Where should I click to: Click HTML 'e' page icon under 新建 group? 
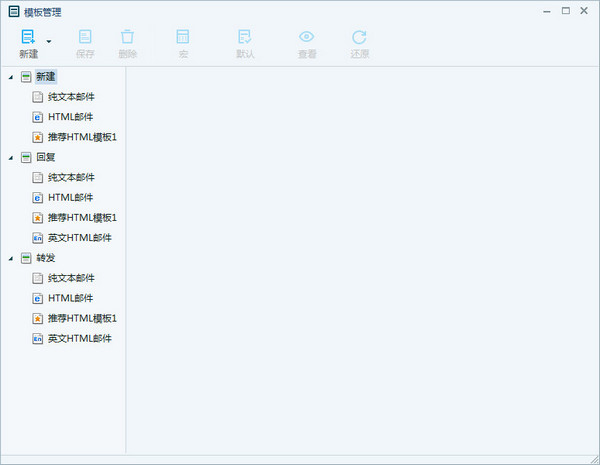[x=38, y=117]
